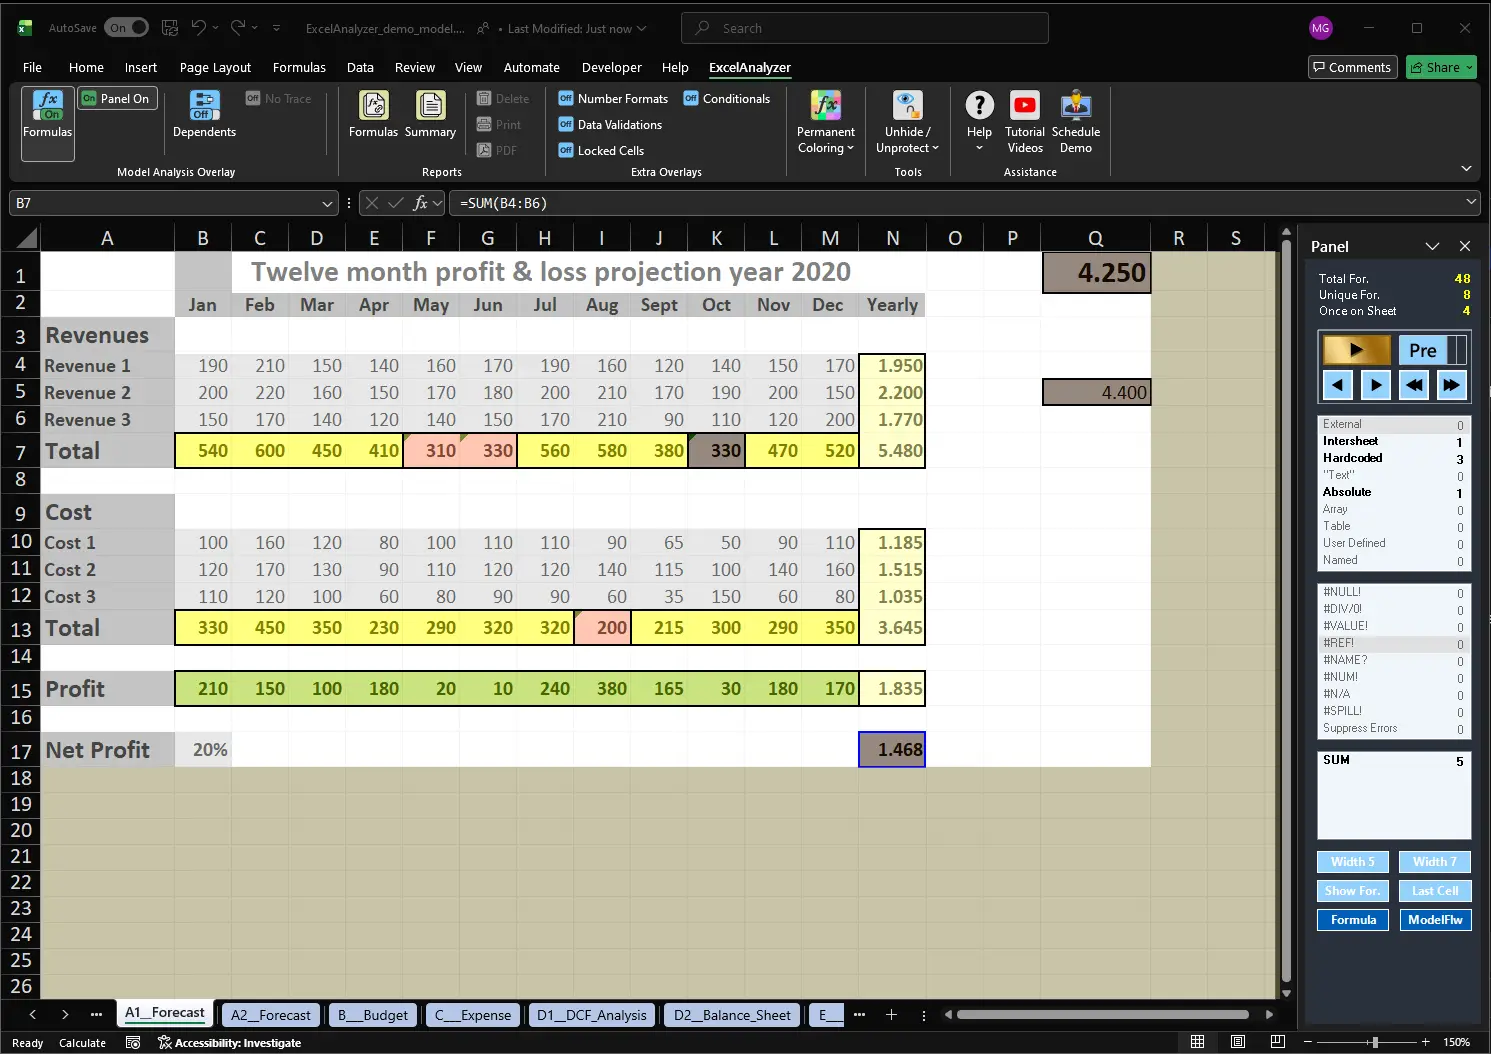Toggle the No Trace option
Viewport: 1491px width, 1054px height.
tap(278, 99)
